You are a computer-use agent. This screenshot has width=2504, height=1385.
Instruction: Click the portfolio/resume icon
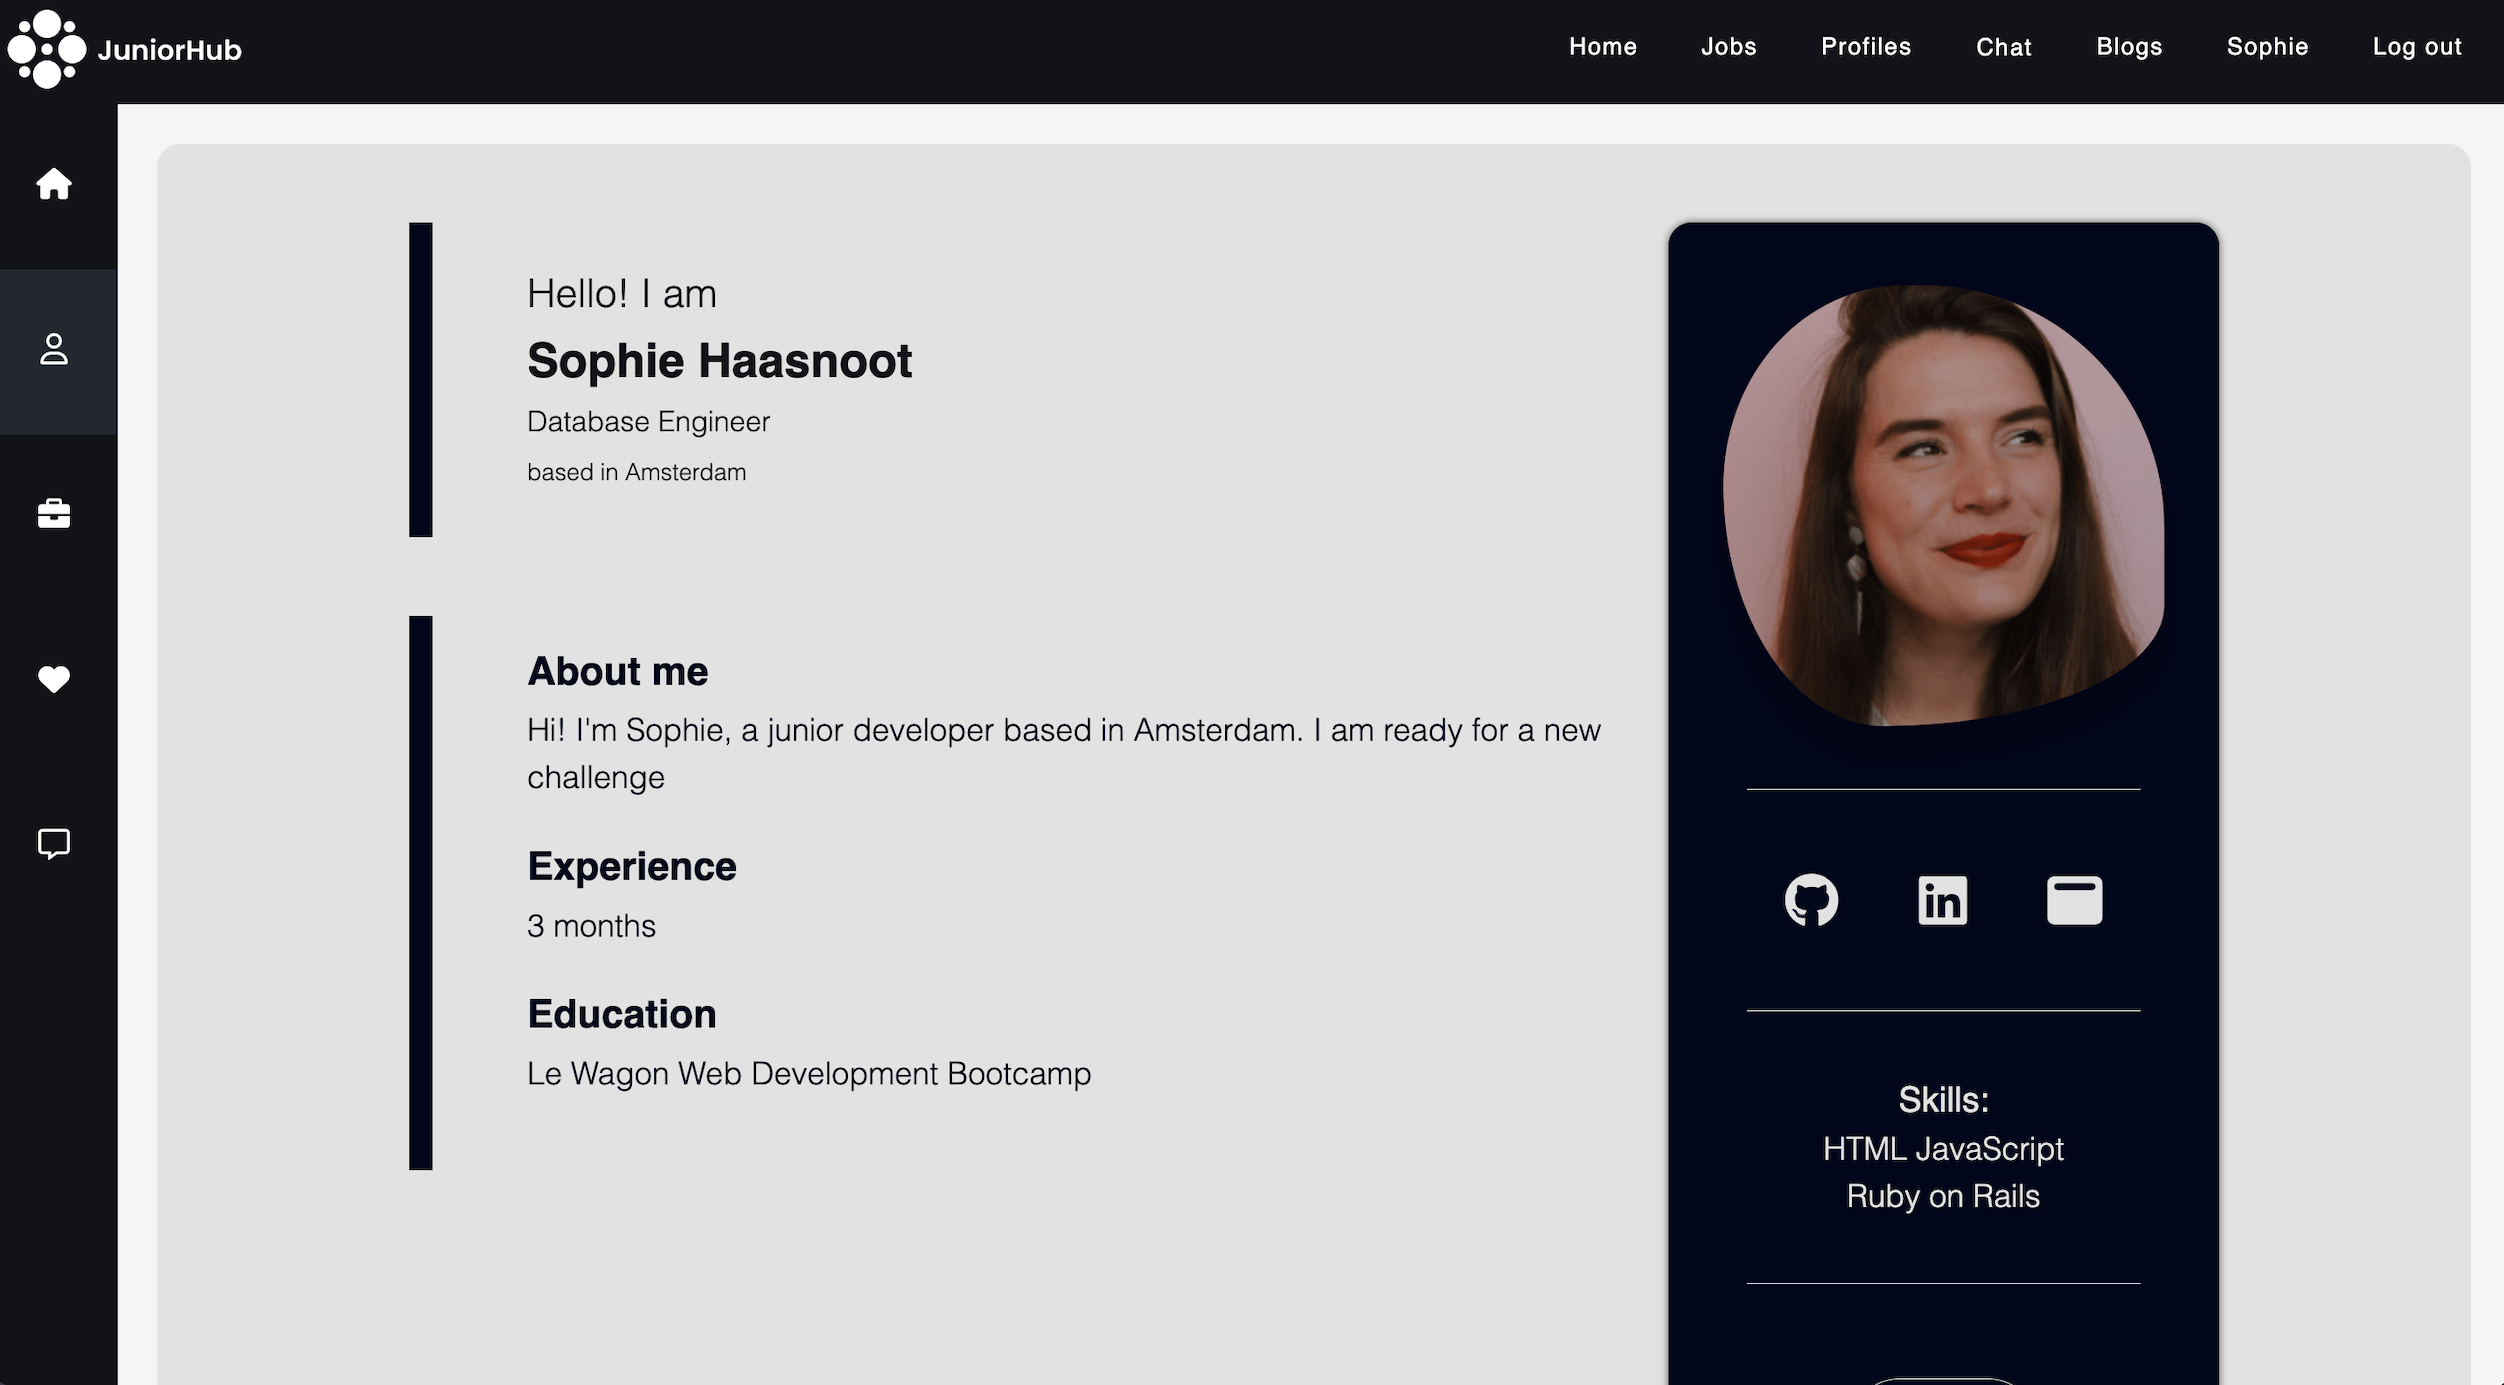2074,901
